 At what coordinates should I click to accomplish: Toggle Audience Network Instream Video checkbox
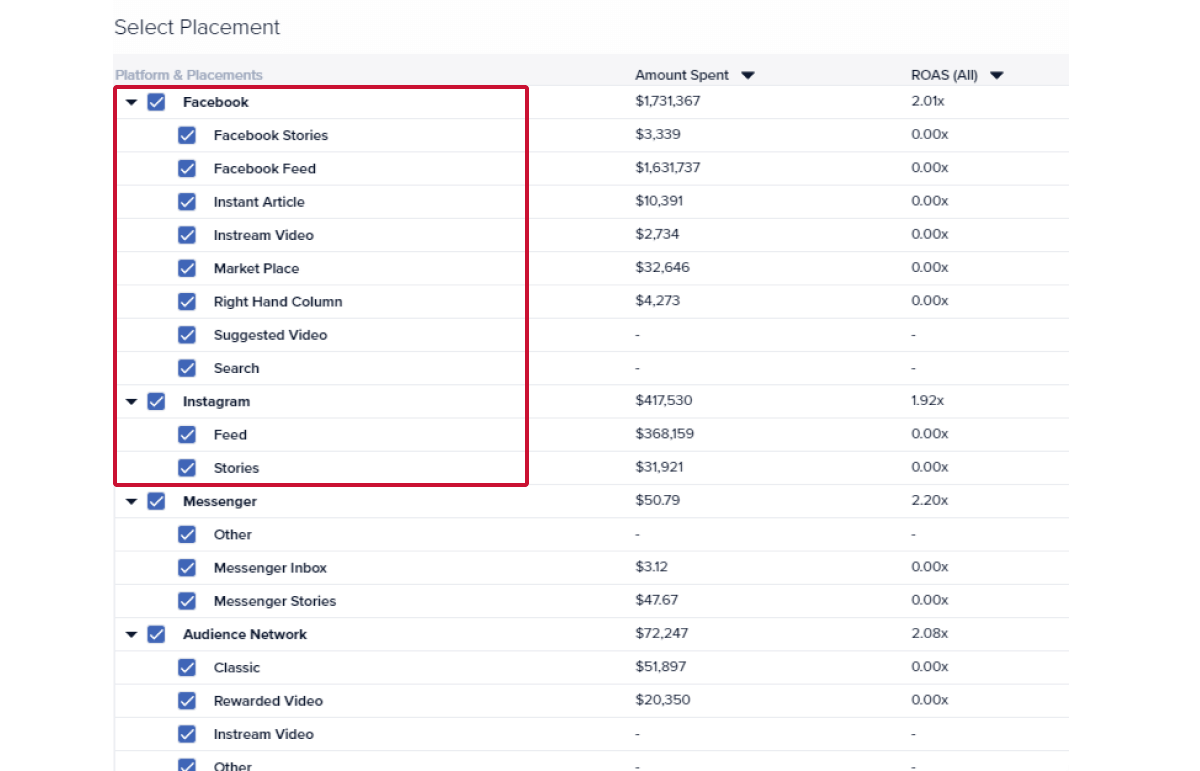(x=187, y=734)
